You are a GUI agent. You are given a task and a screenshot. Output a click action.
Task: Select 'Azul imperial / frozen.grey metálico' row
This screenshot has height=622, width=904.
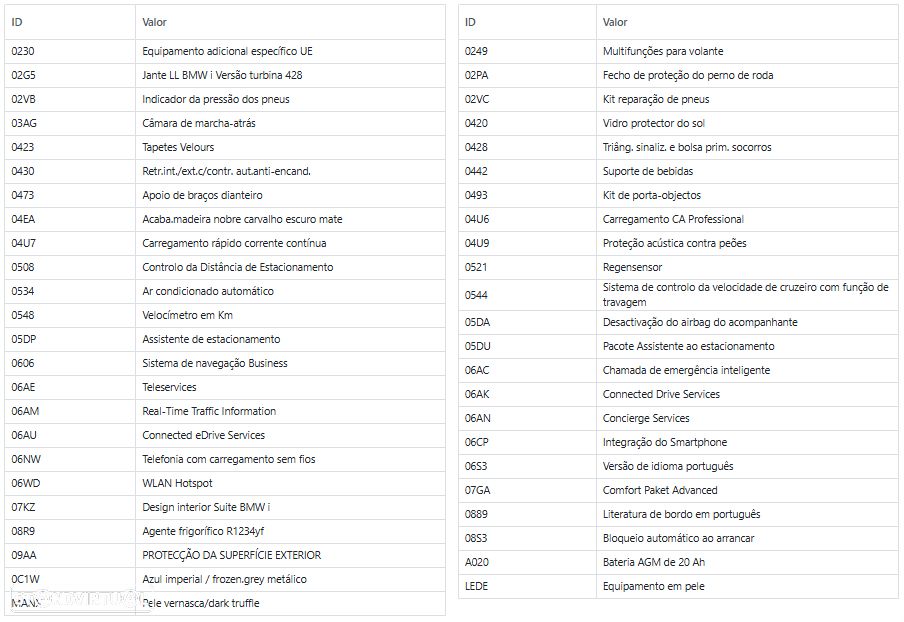tap(225, 579)
